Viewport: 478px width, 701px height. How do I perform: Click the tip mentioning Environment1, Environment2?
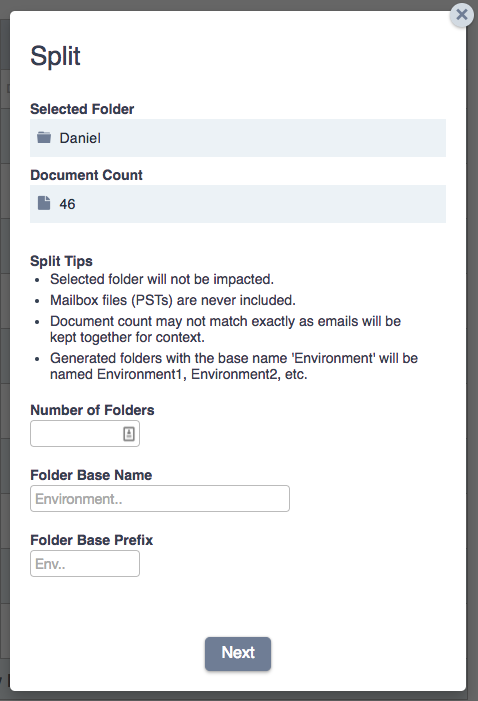click(x=234, y=366)
